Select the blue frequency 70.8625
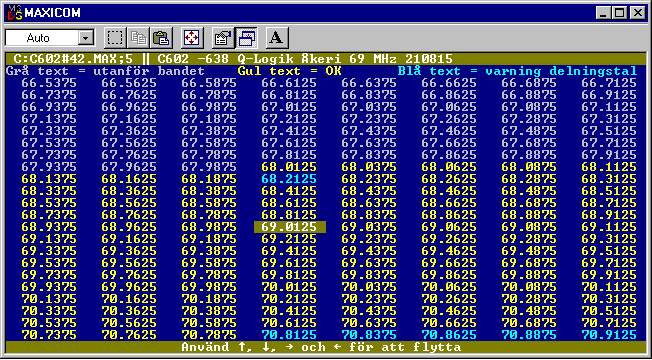The image size is (652, 360). click(449, 335)
